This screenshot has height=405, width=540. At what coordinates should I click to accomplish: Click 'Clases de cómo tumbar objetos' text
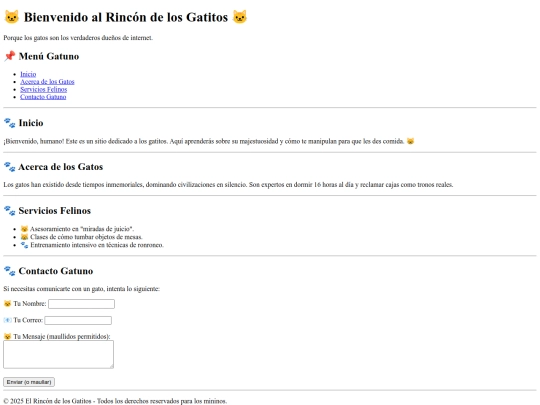pyautogui.click(x=86, y=237)
